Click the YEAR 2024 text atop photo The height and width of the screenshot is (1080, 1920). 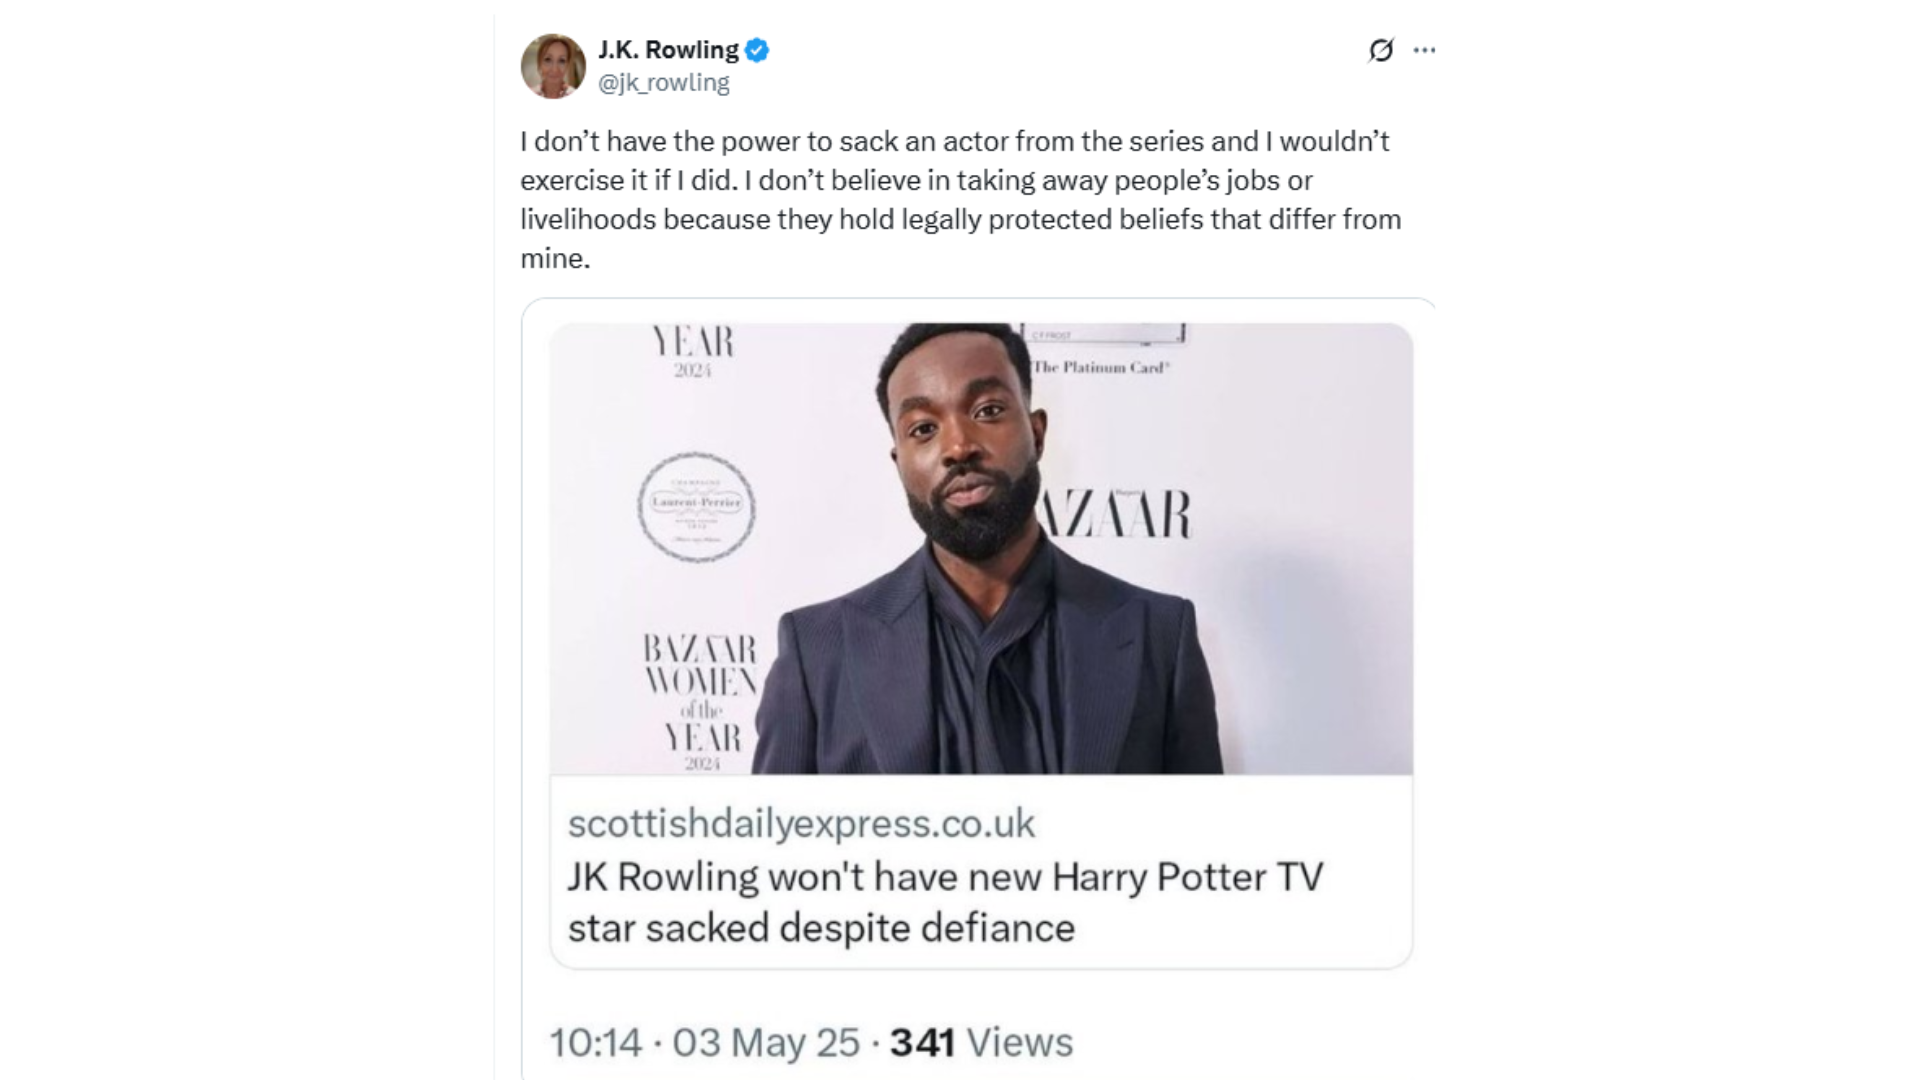click(692, 351)
